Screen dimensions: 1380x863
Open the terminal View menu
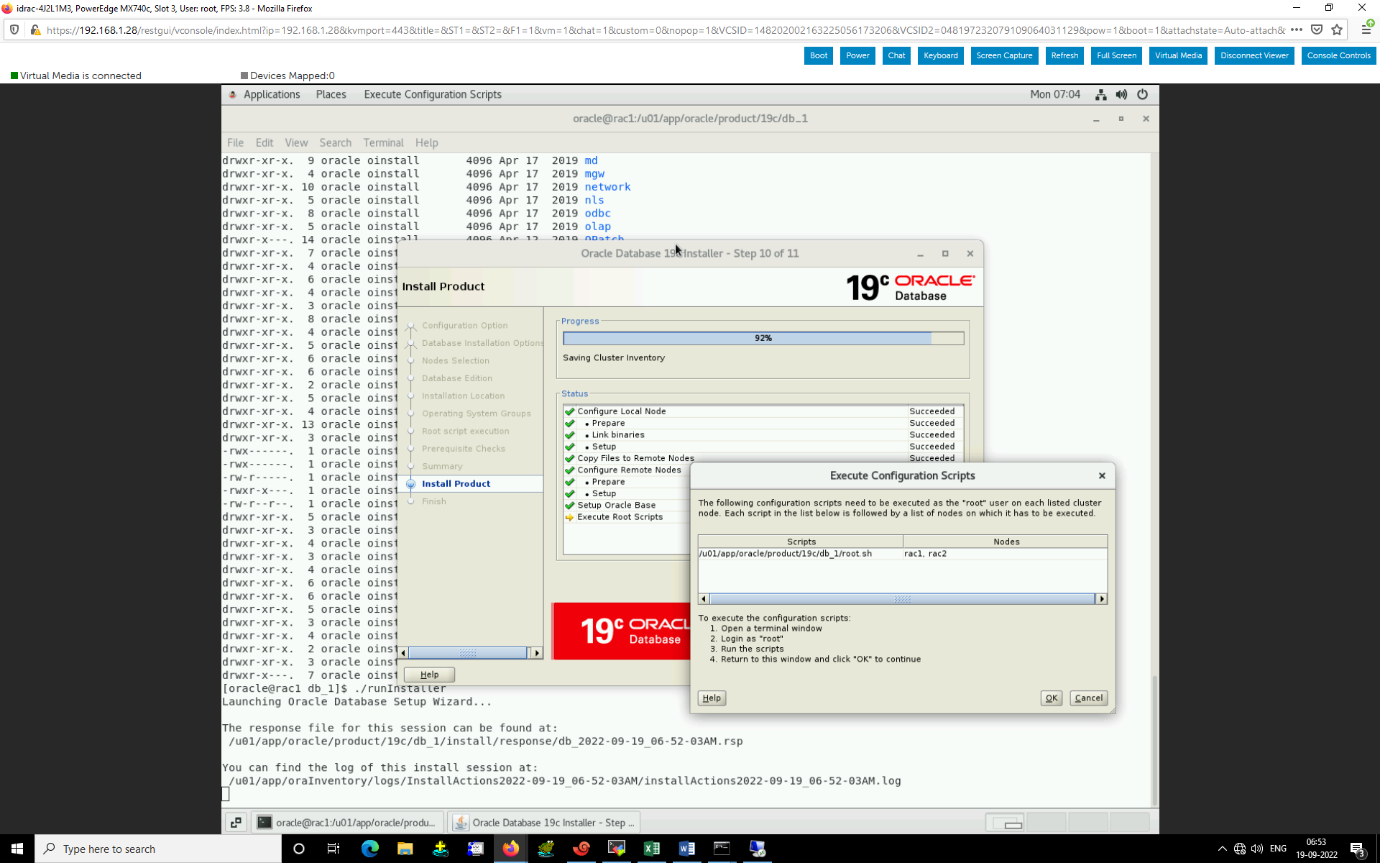pyautogui.click(x=296, y=143)
